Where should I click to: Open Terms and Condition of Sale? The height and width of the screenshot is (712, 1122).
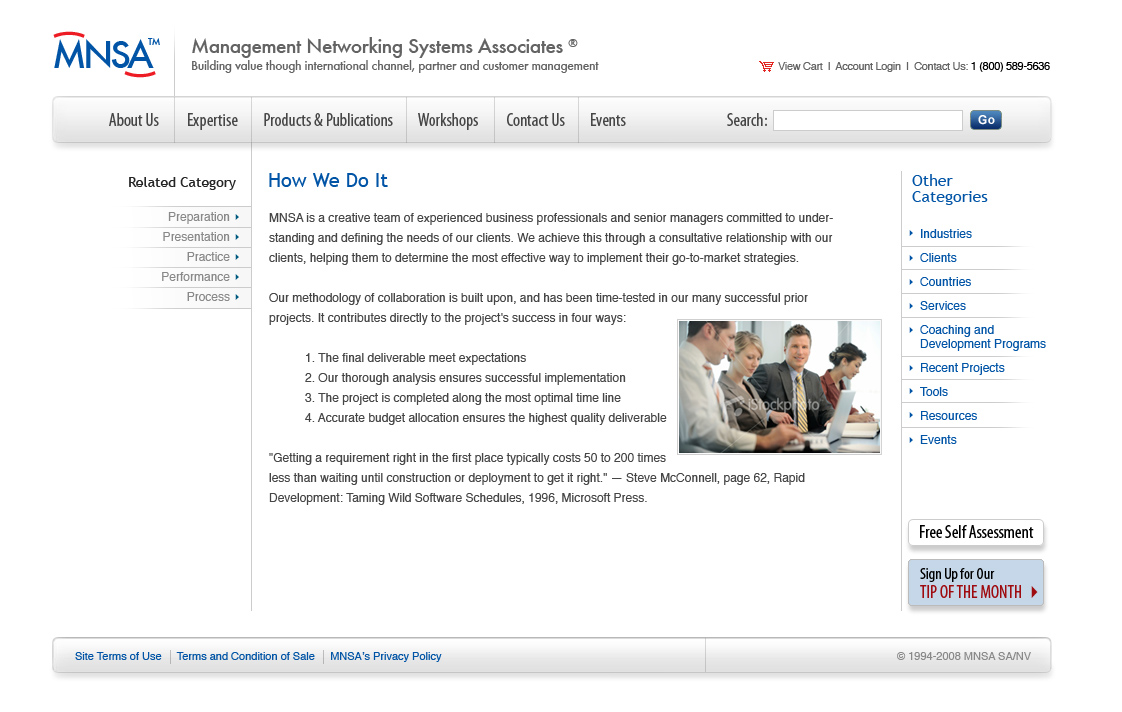245,656
